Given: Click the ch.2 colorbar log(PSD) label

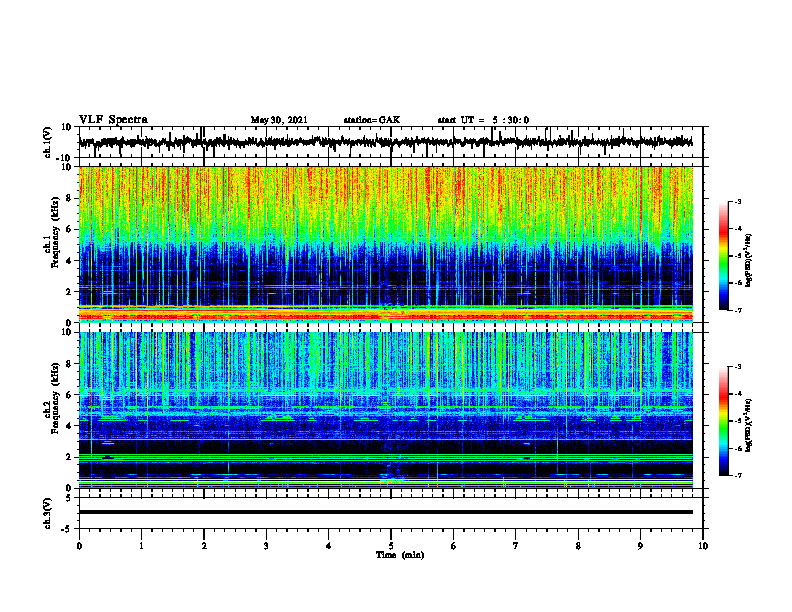Looking at the screenshot, I should click(749, 425).
